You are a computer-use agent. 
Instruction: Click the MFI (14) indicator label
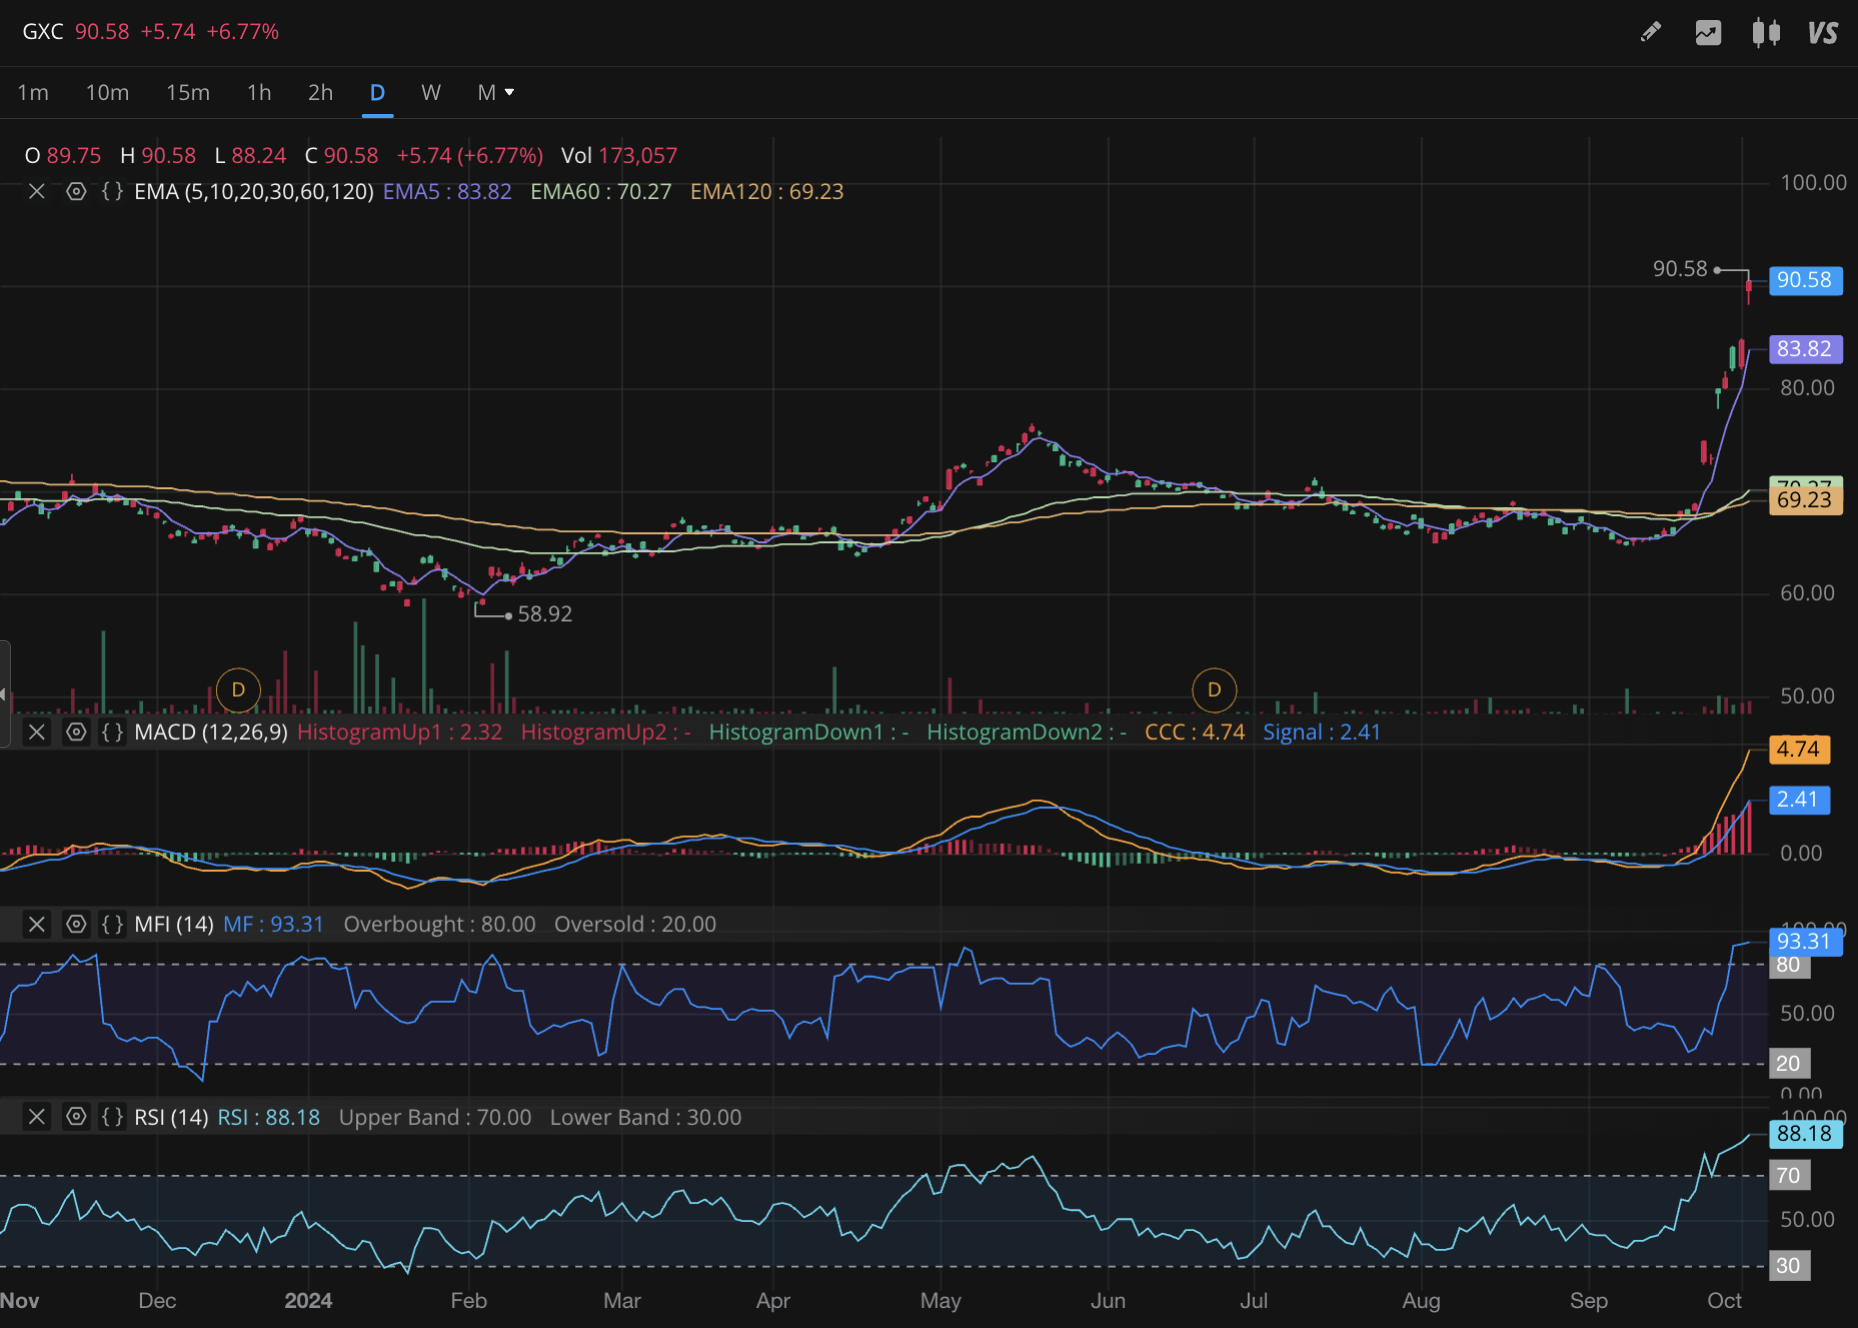point(174,924)
